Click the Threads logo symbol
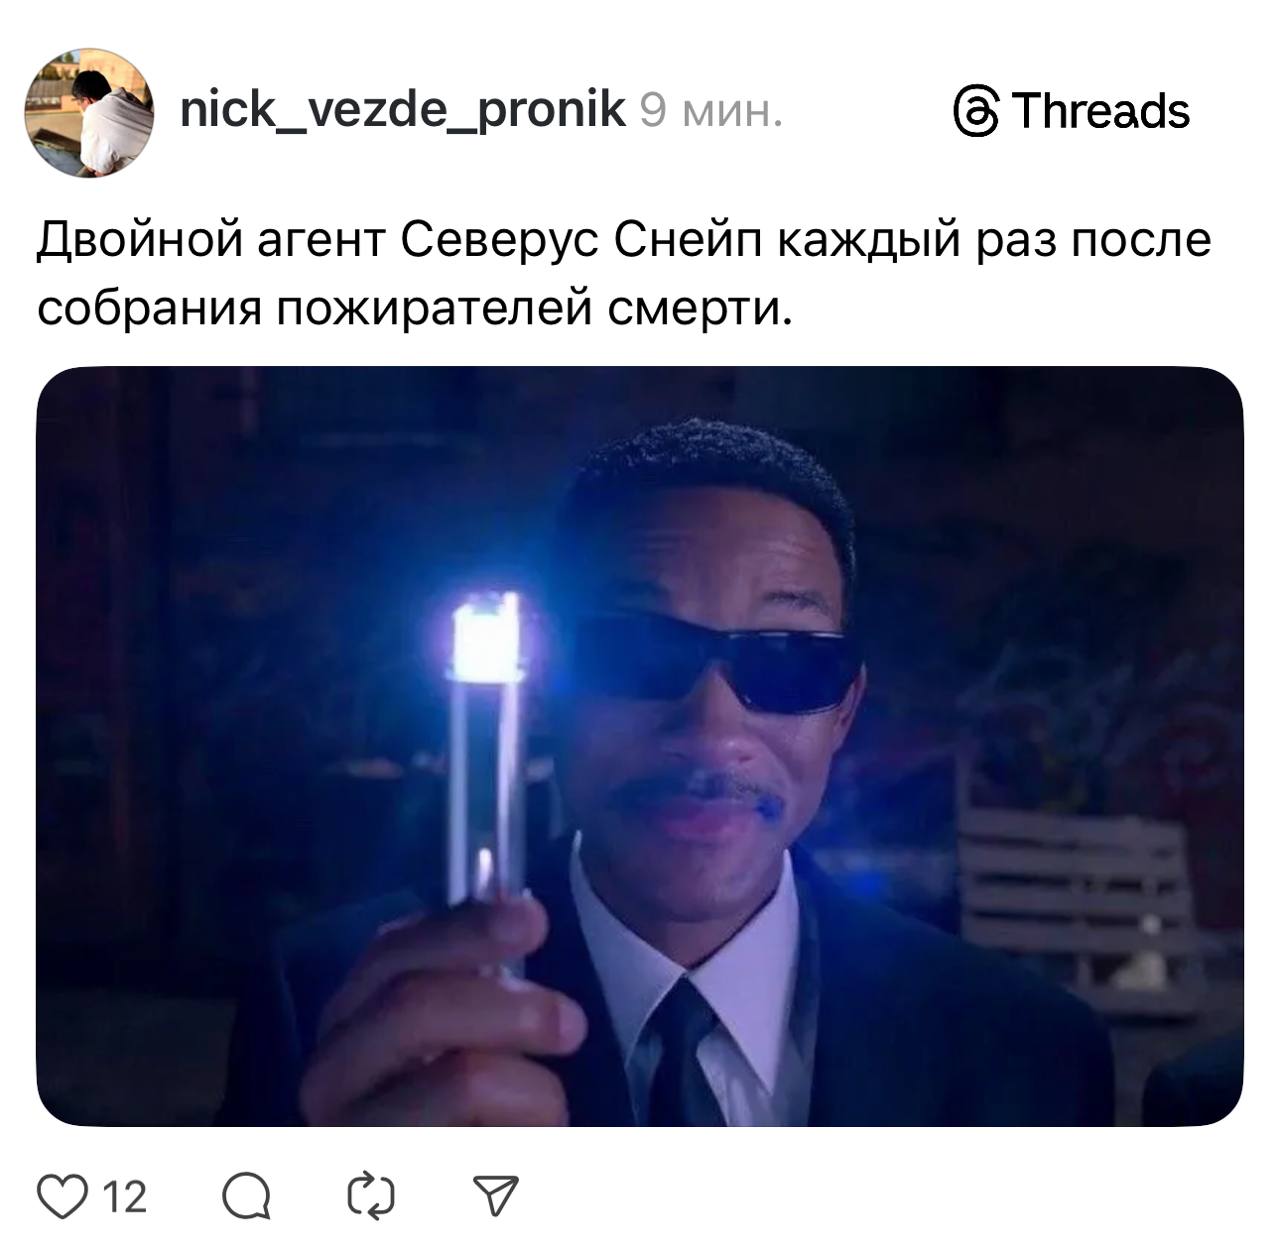The height and width of the screenshot is (1255, 1280). (976, 111)
